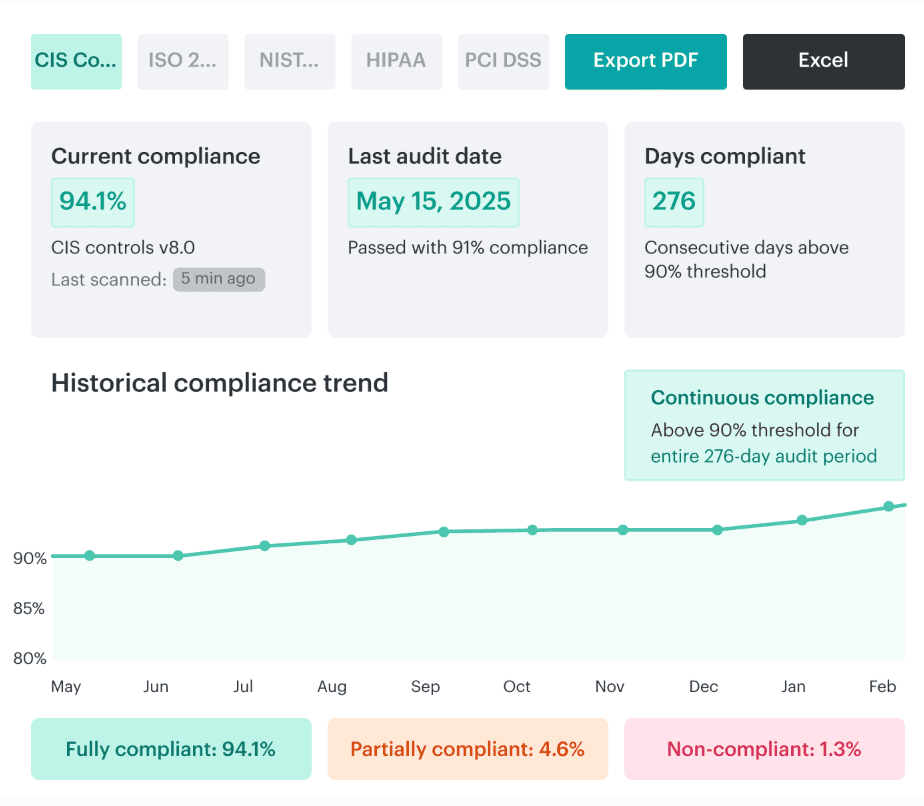Switch to the HIPAA tab
Image resolution: width=924 pixels, height=806 pixels.
point(396,61)
